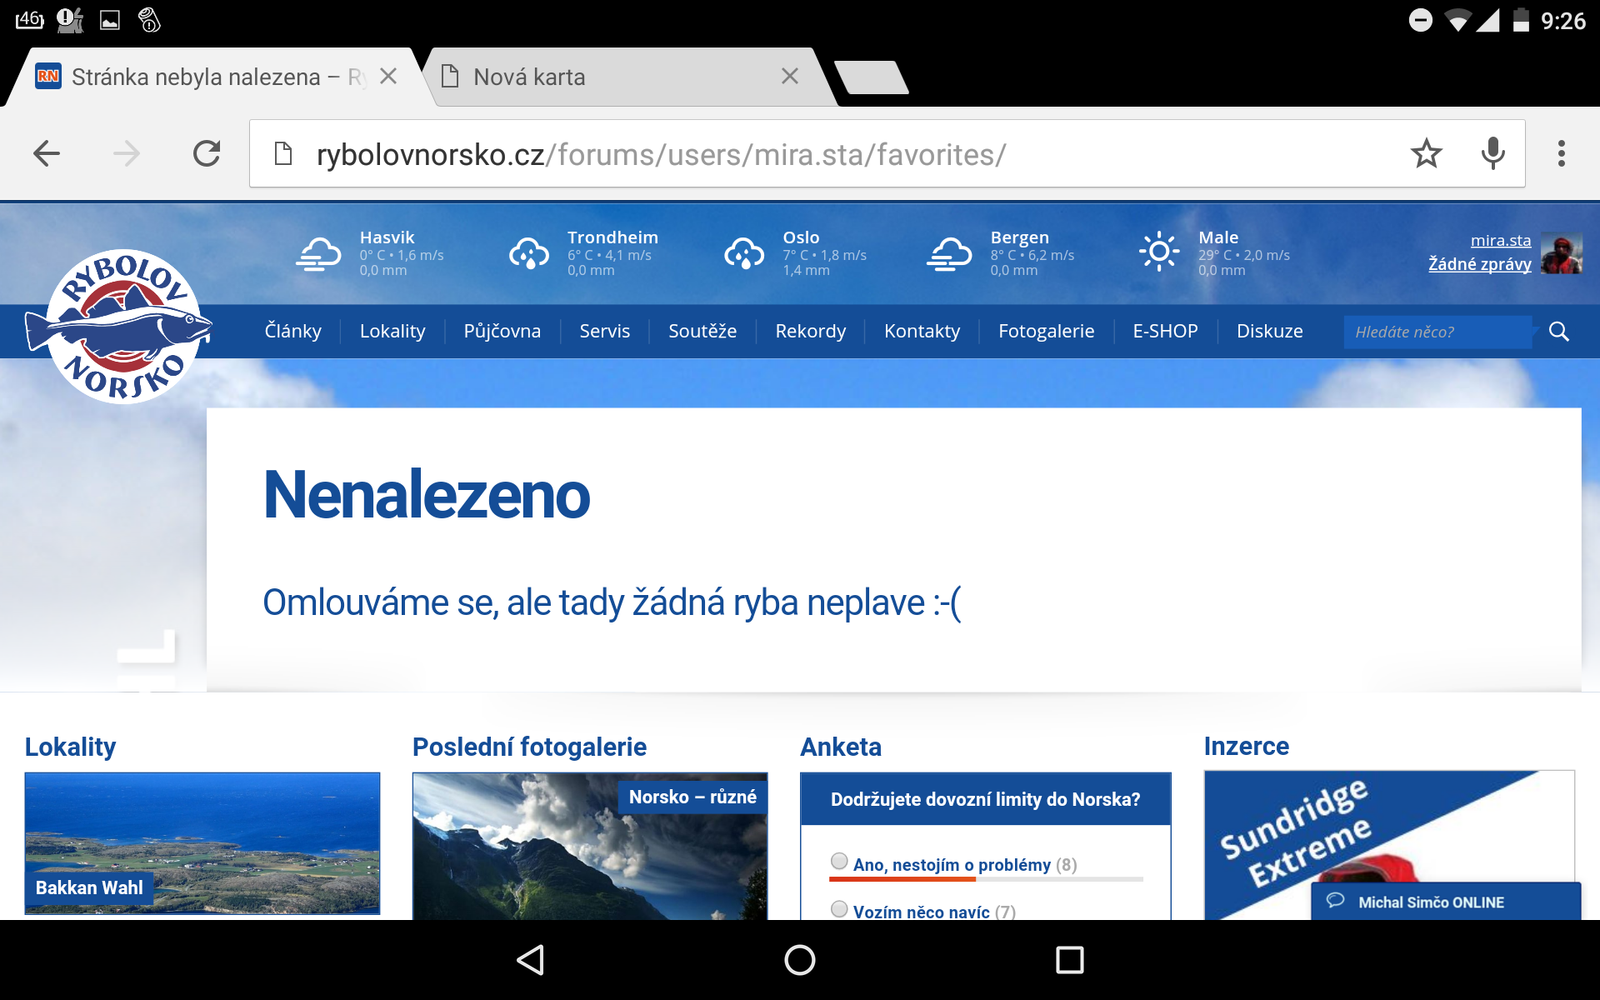
Task: Select 'Ano, nestojím o problémy' poll option
Action: pyautogui.click(x=840, y=862)
